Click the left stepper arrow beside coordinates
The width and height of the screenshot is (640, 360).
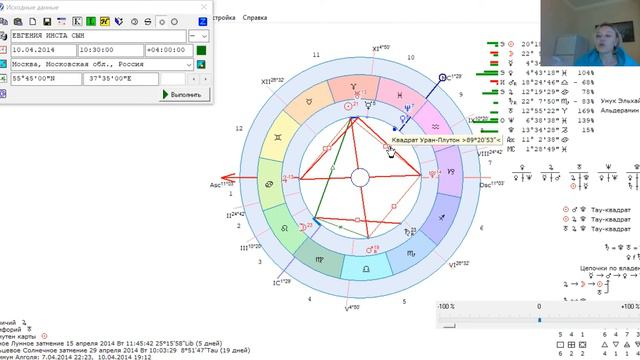193,79
